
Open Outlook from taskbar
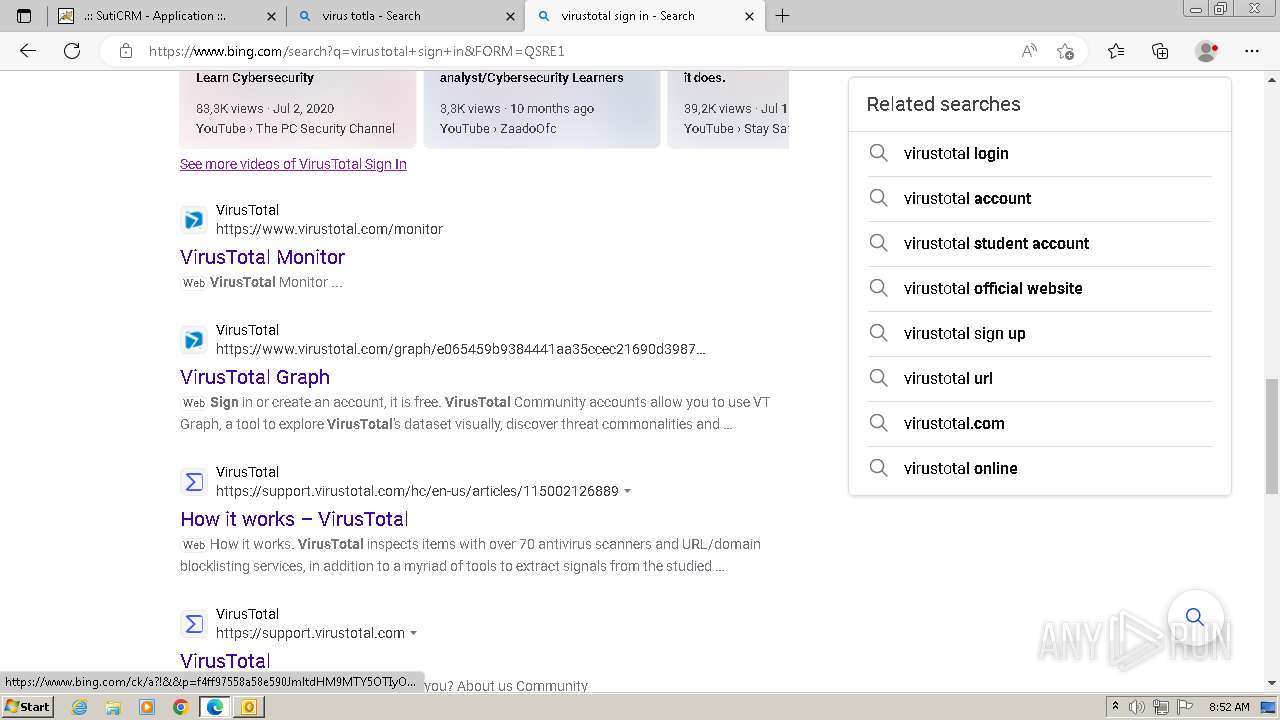coord(249,707)
